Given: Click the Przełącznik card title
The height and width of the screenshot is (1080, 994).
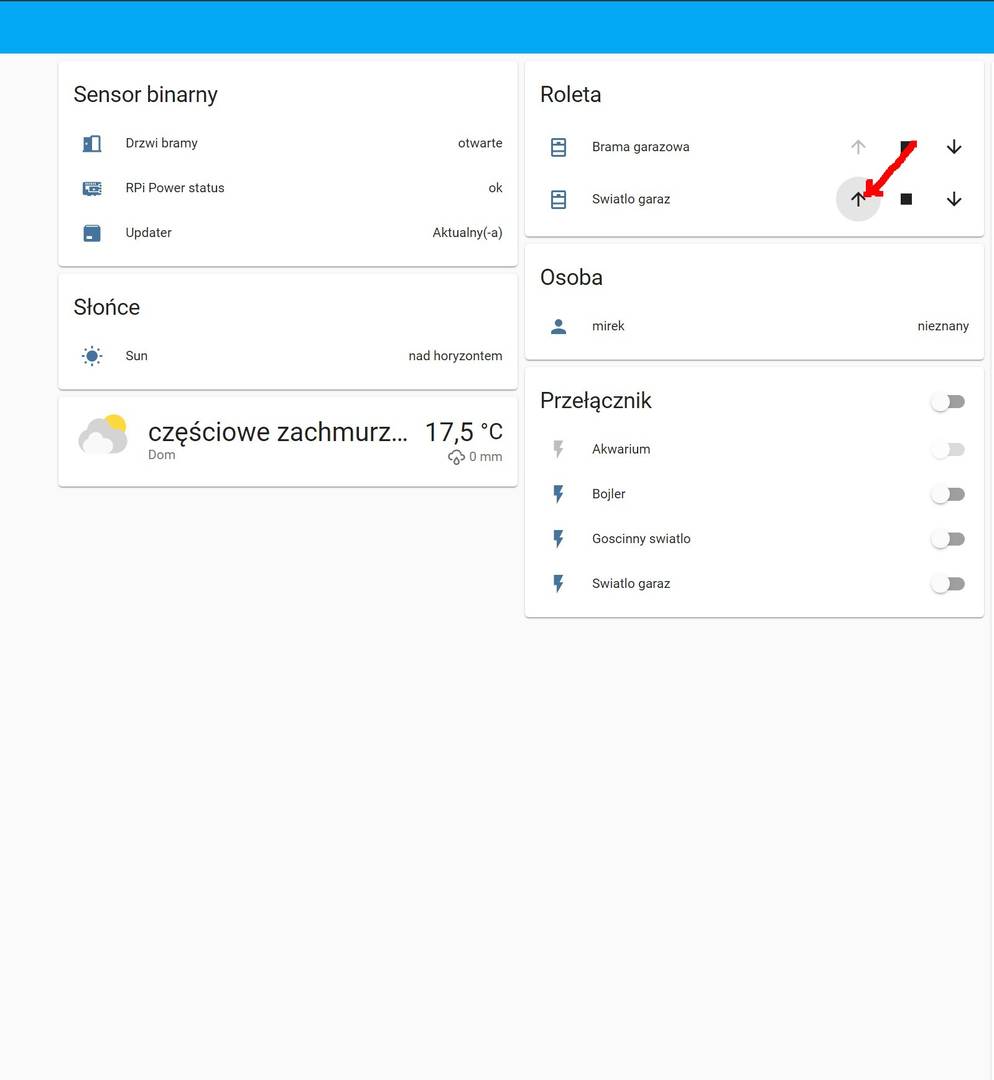Looking at the screenshot, I should [x=596, y=401].
